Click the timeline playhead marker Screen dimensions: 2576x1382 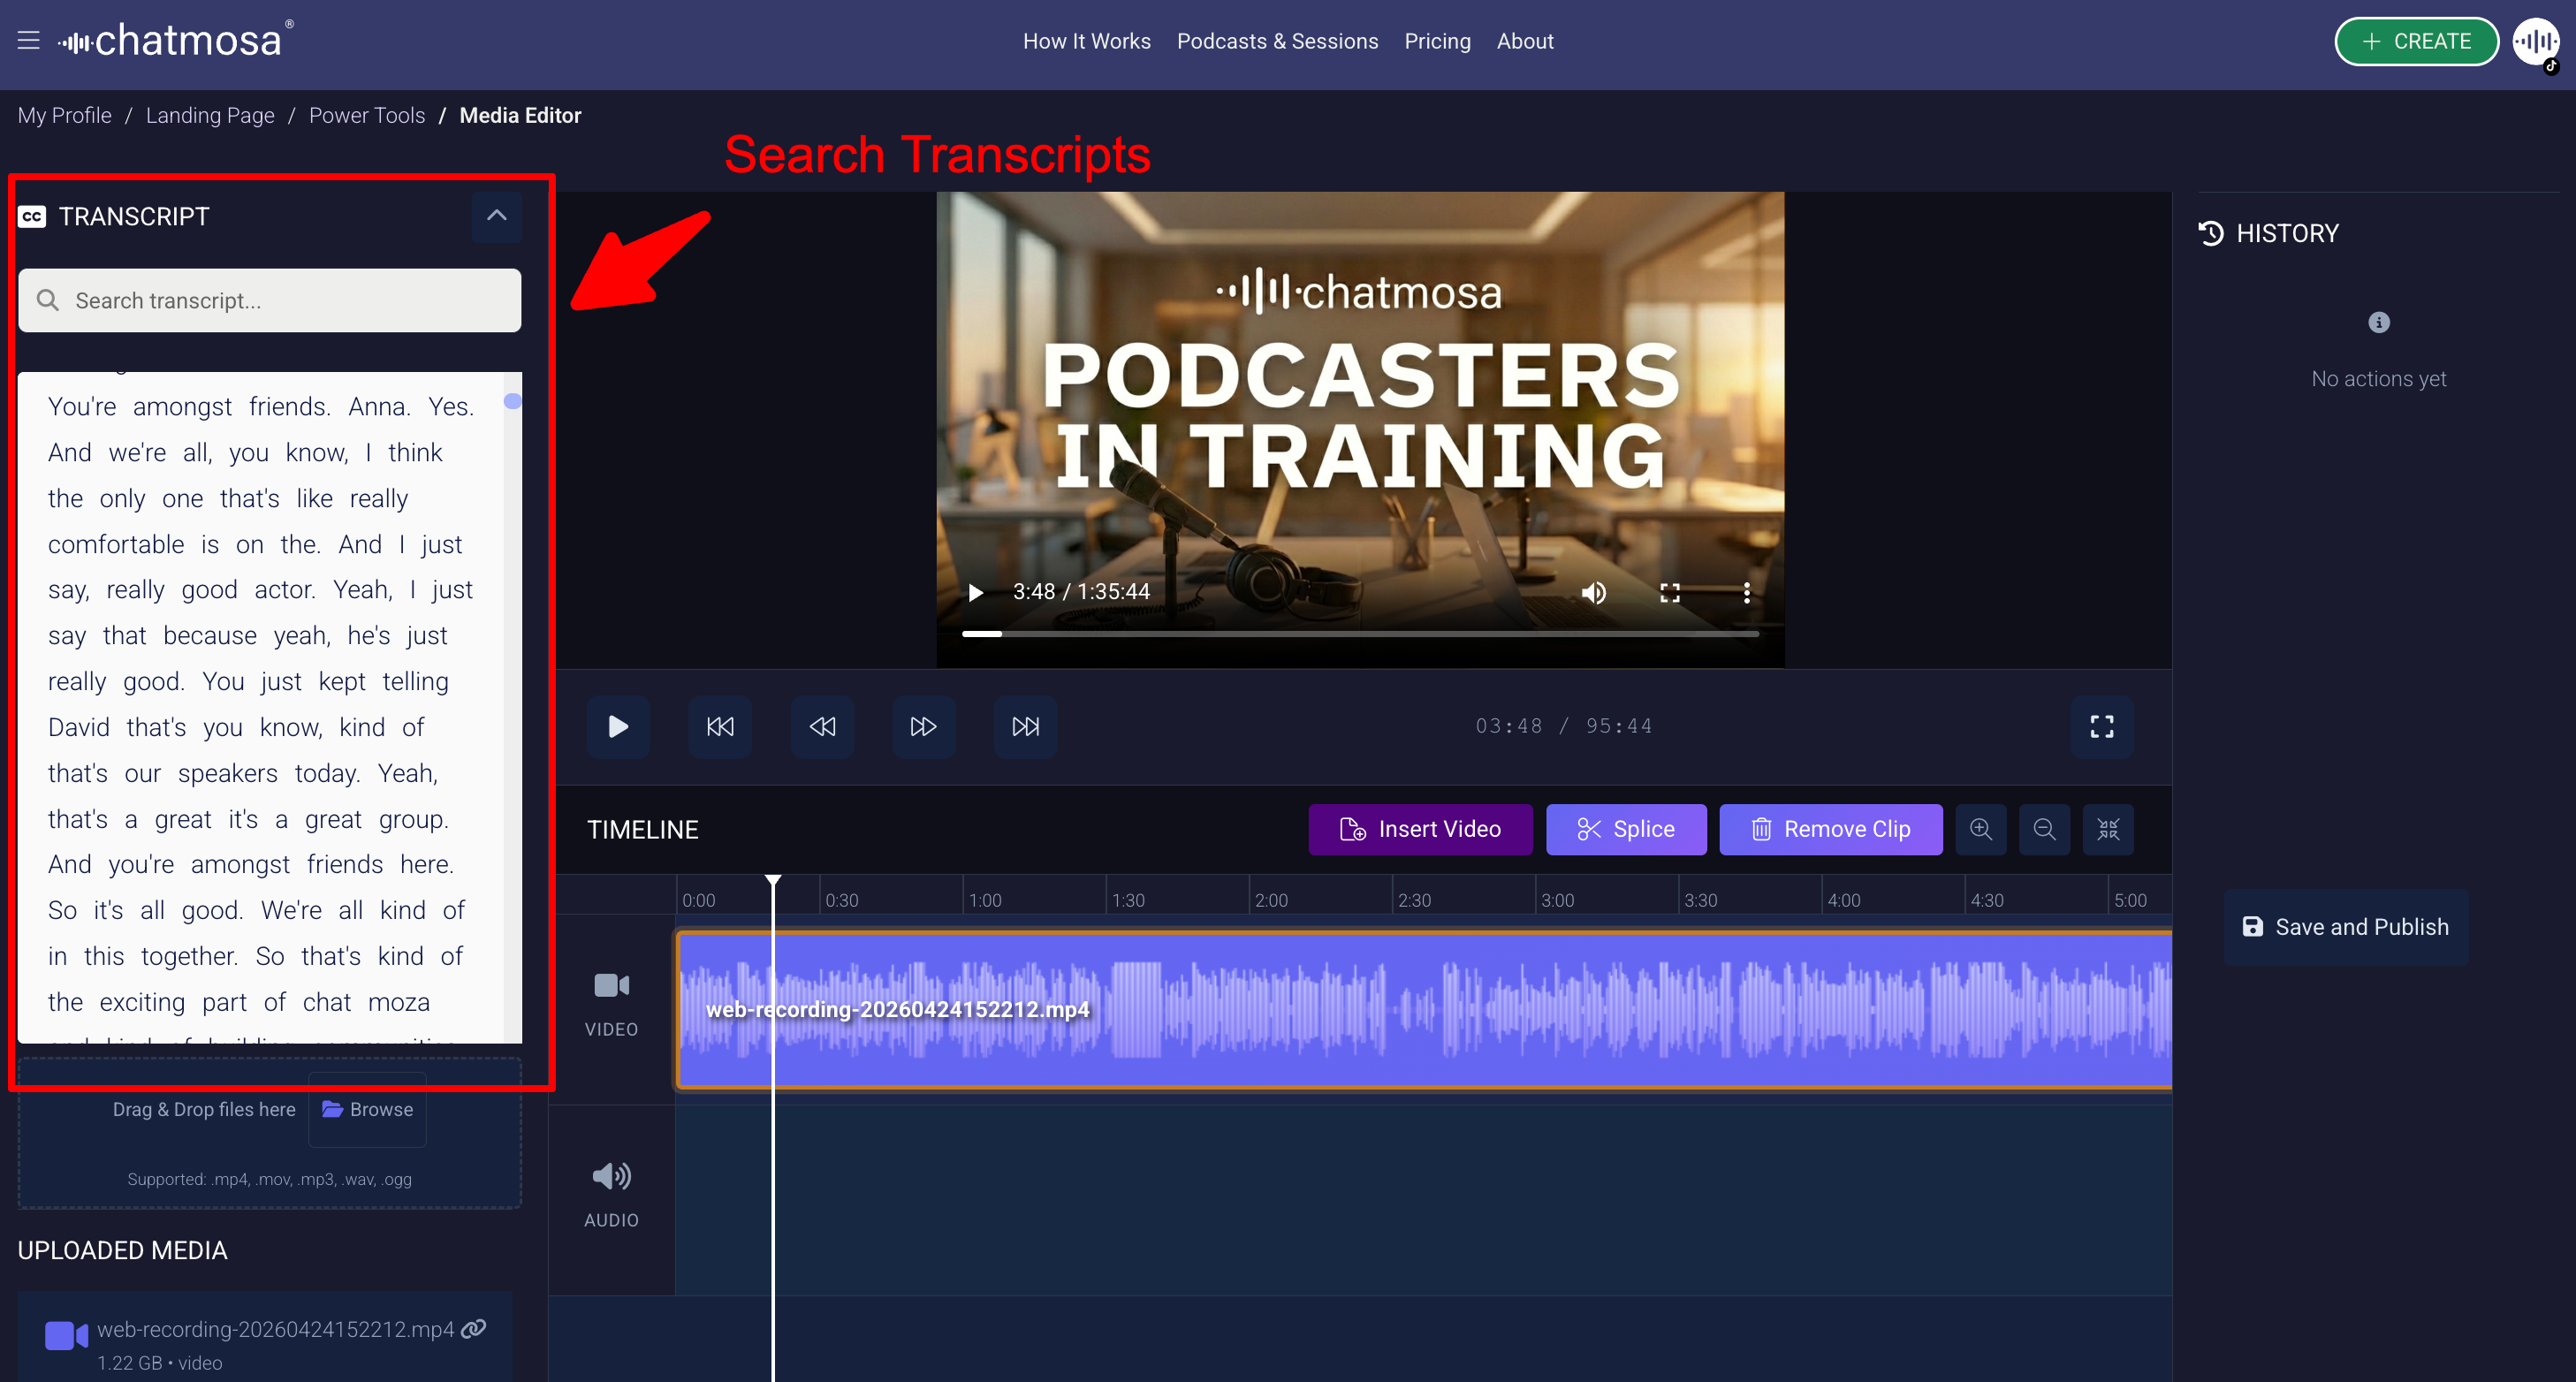click(773, 882)
